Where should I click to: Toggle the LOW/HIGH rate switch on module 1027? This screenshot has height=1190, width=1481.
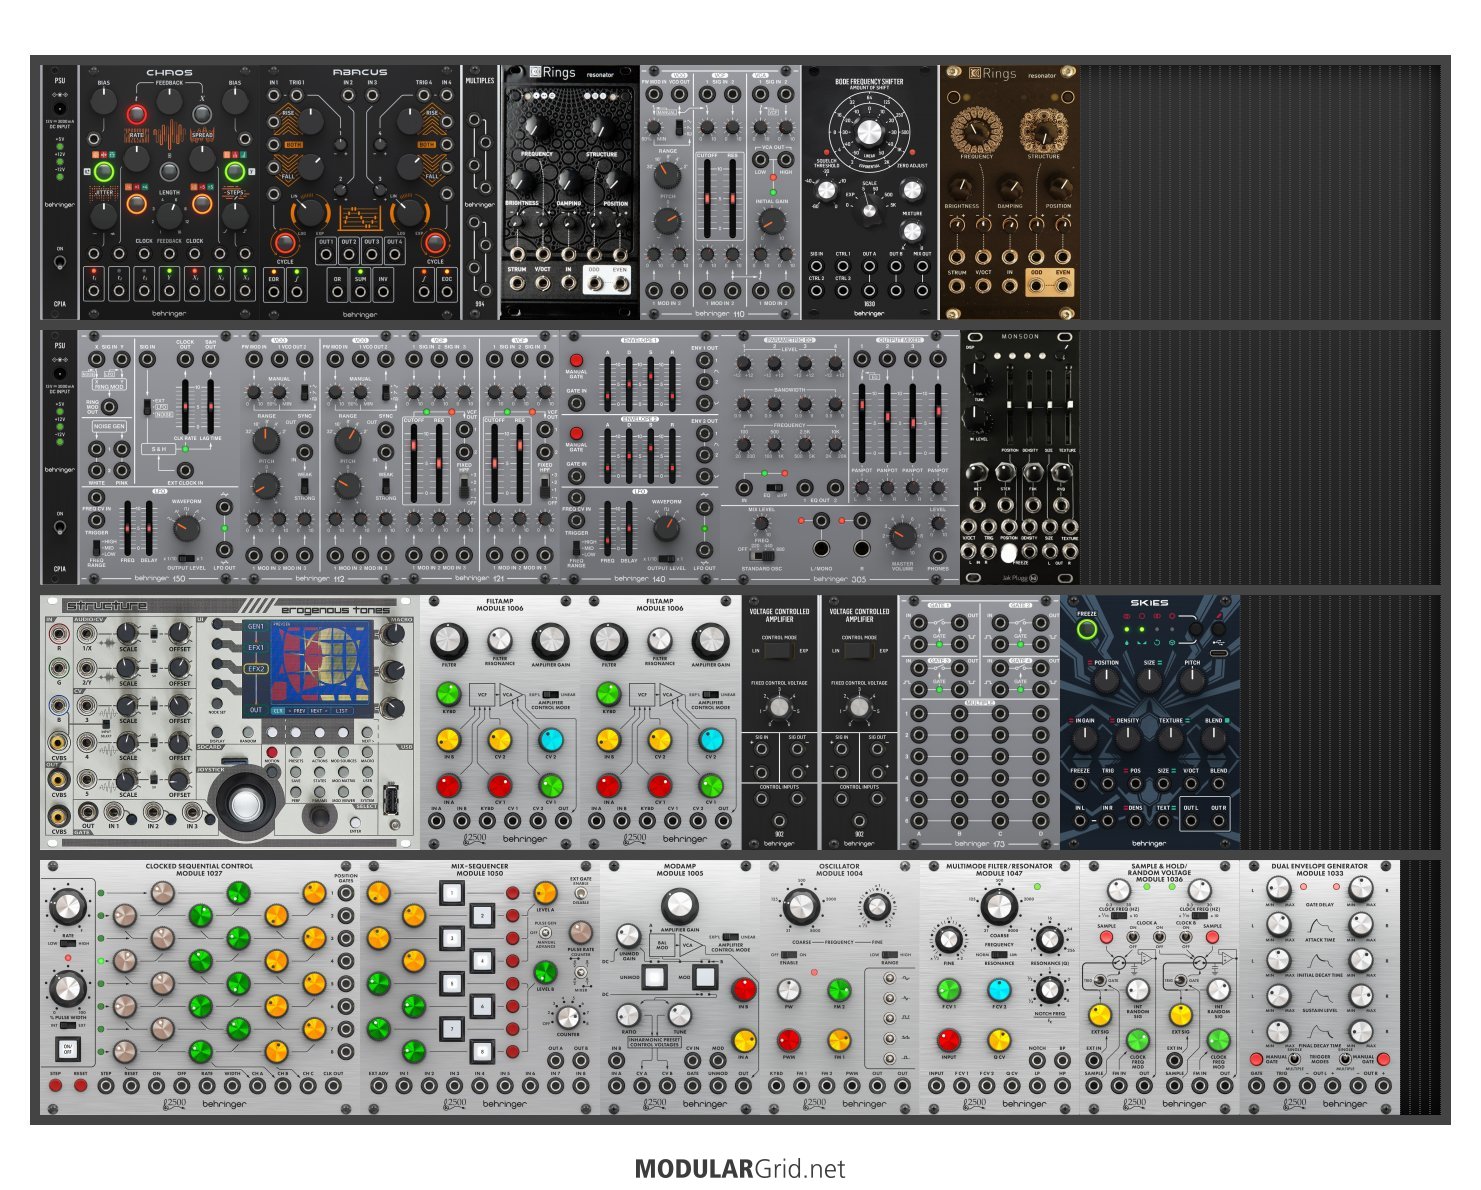pyautogui.click(x=67, y=943)
